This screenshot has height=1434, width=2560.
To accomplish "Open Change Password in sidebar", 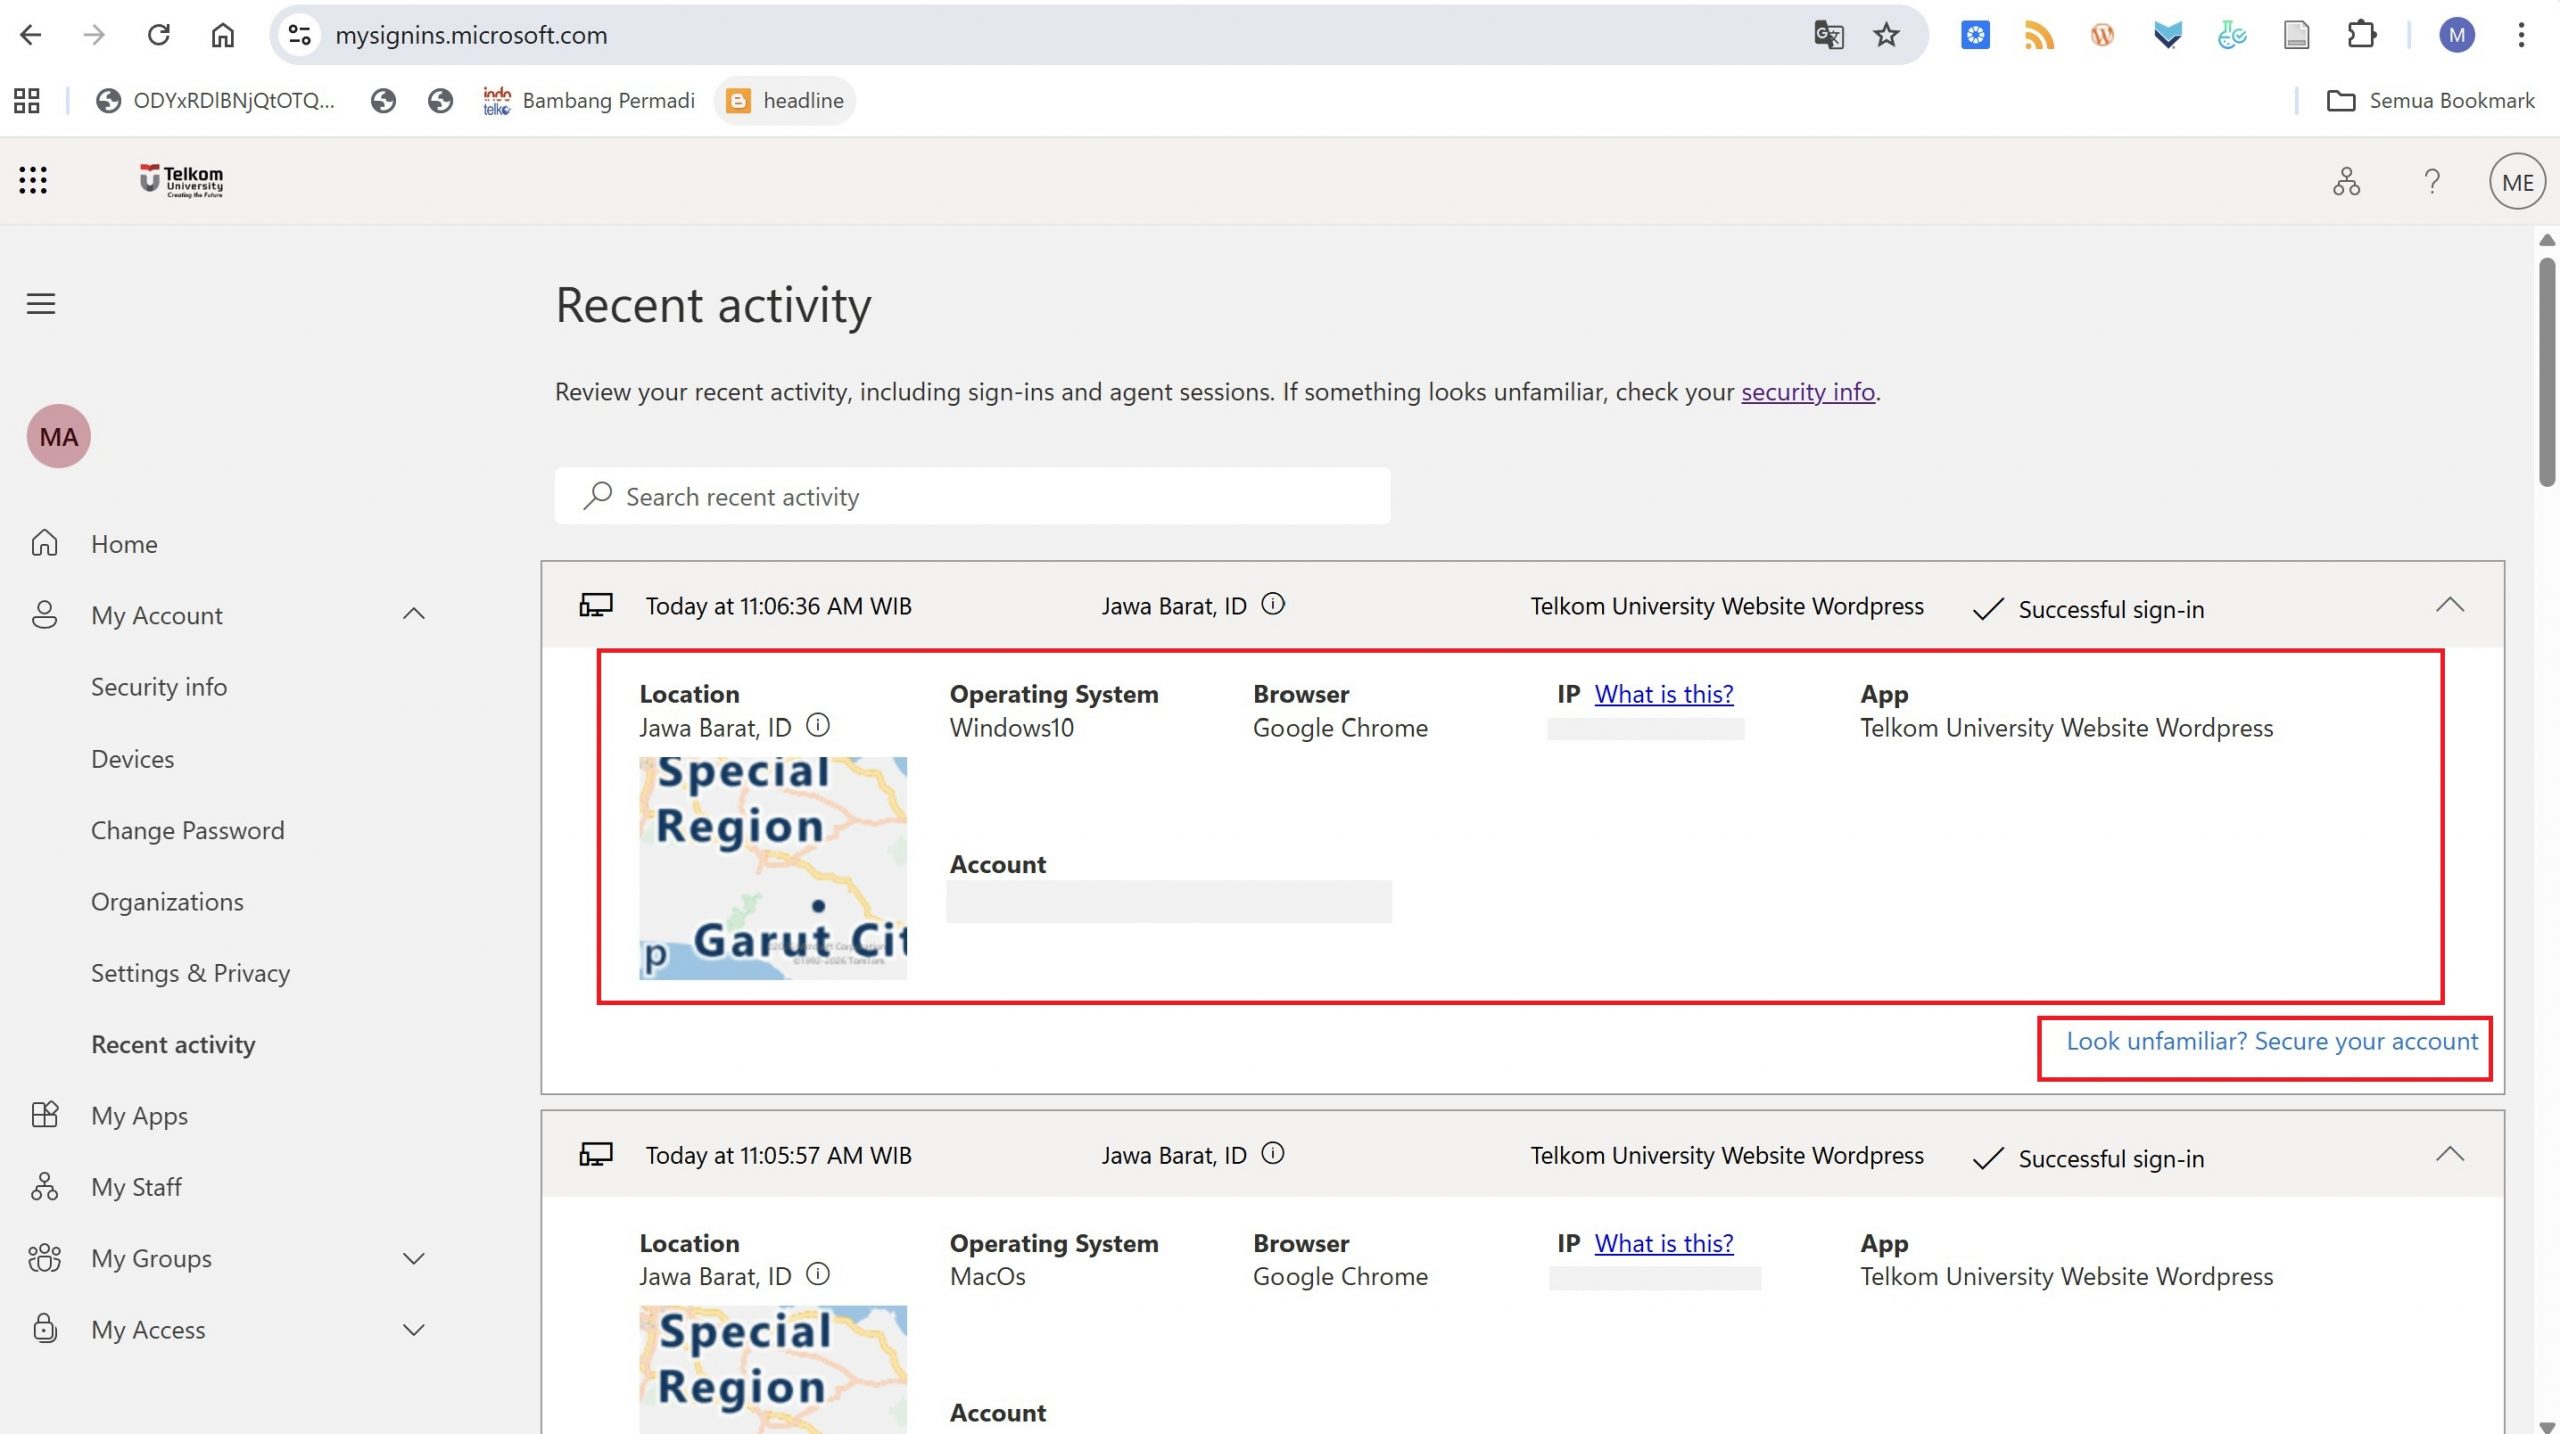I will pos(188,830).
